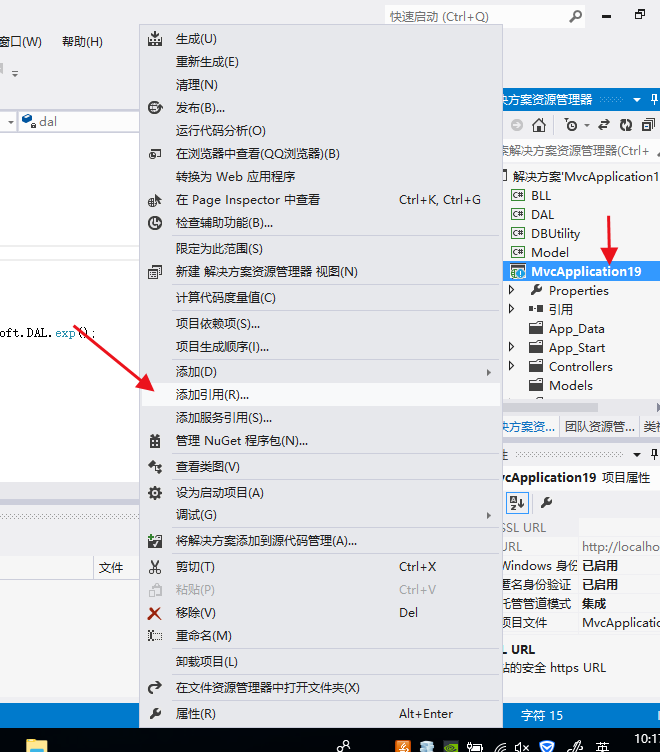Click the source control add icon

154,541
